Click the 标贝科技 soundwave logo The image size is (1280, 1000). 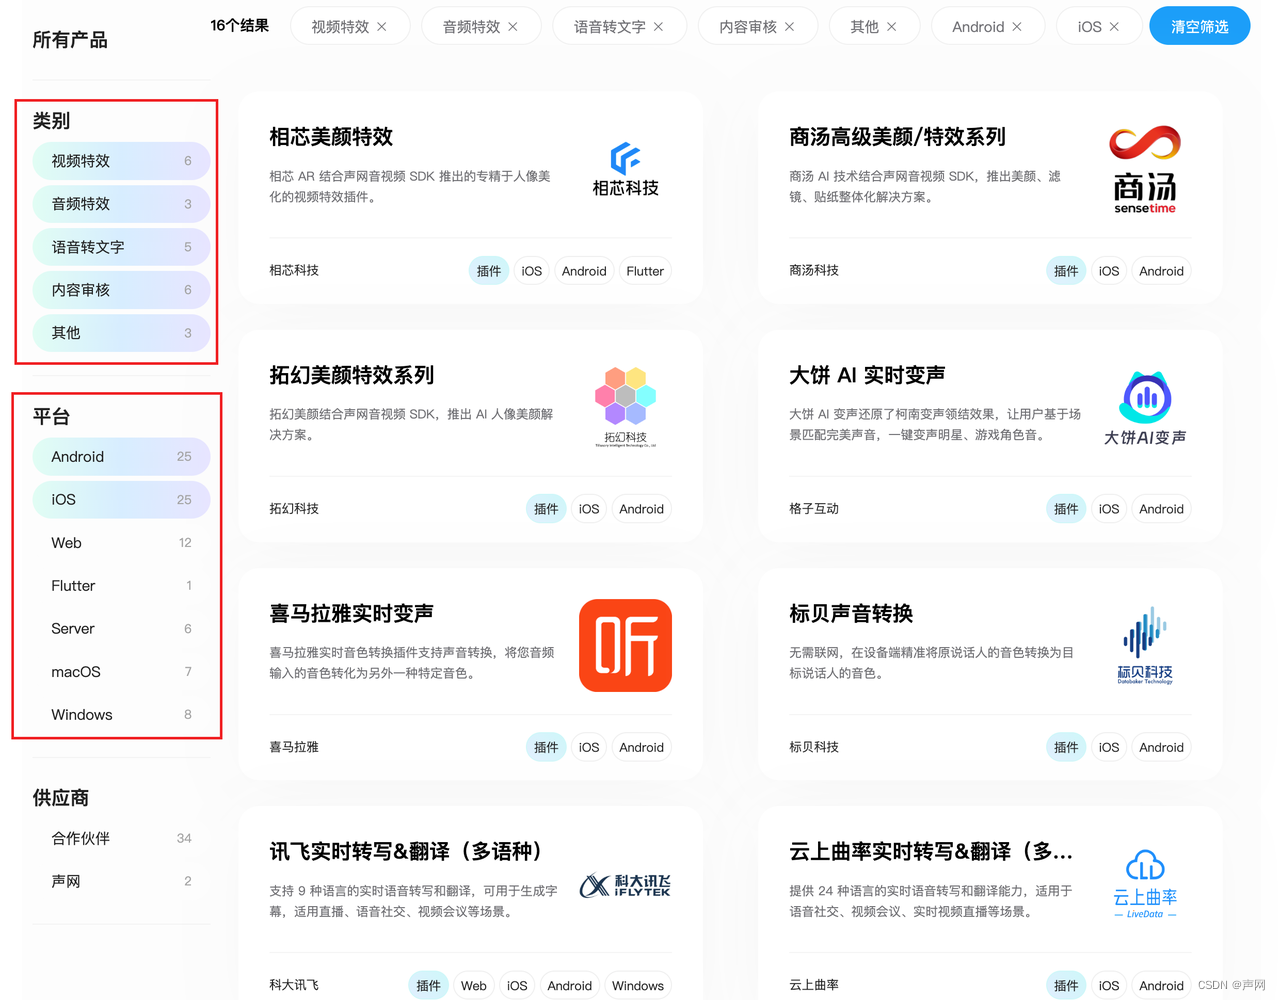tap(1145, 645)
